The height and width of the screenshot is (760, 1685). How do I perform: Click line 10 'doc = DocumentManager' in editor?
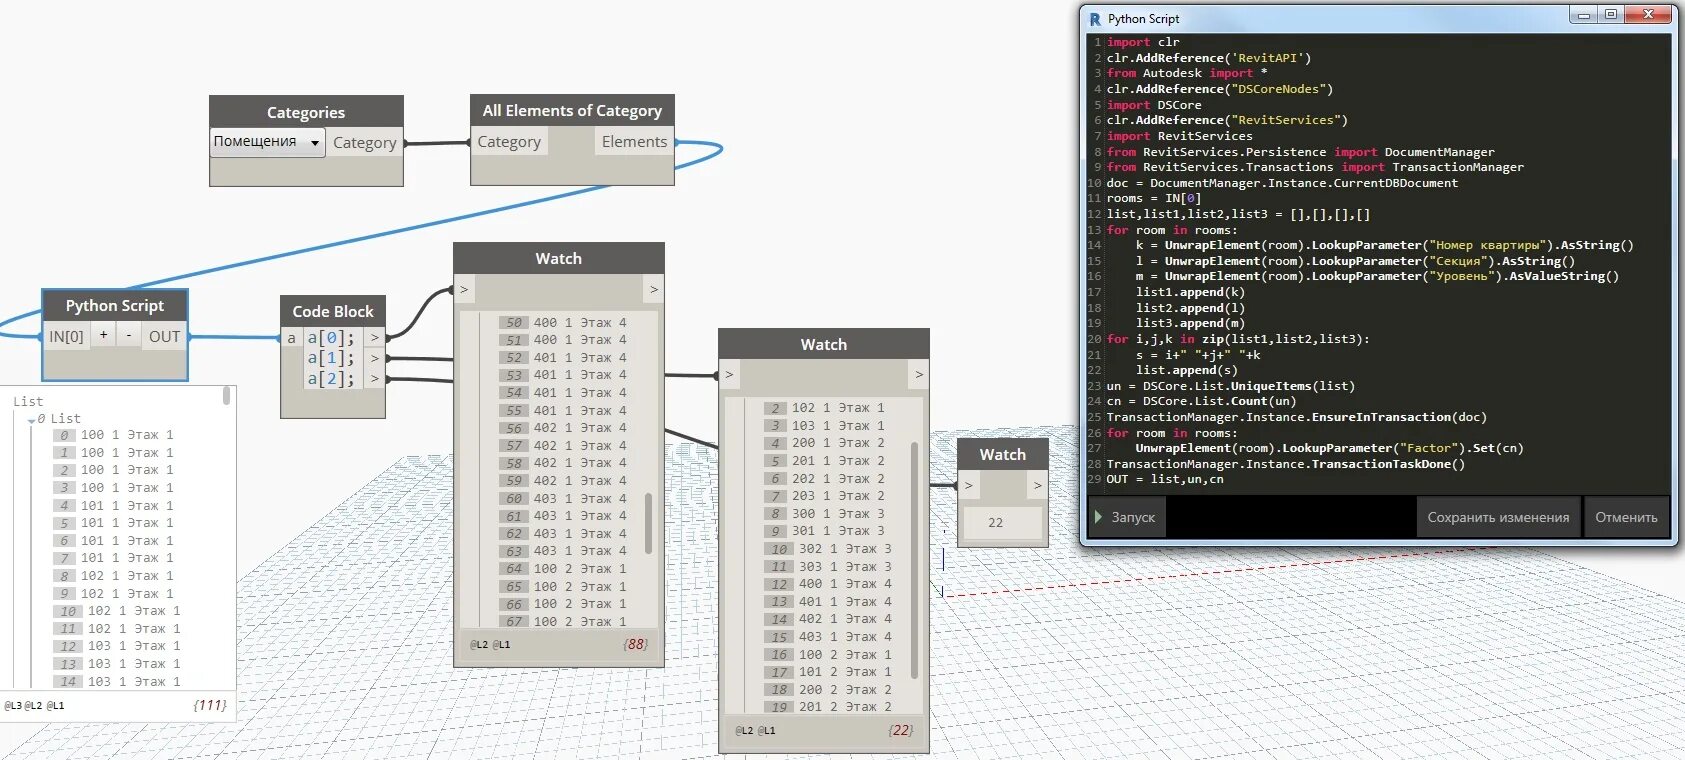click(x=1282, y=183)
